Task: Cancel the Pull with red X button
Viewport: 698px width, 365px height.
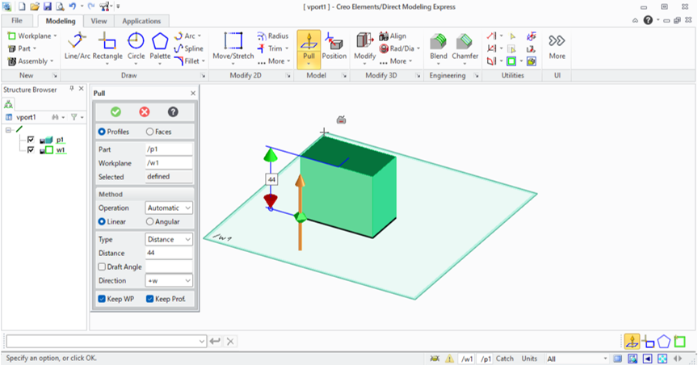Action: 144,112
